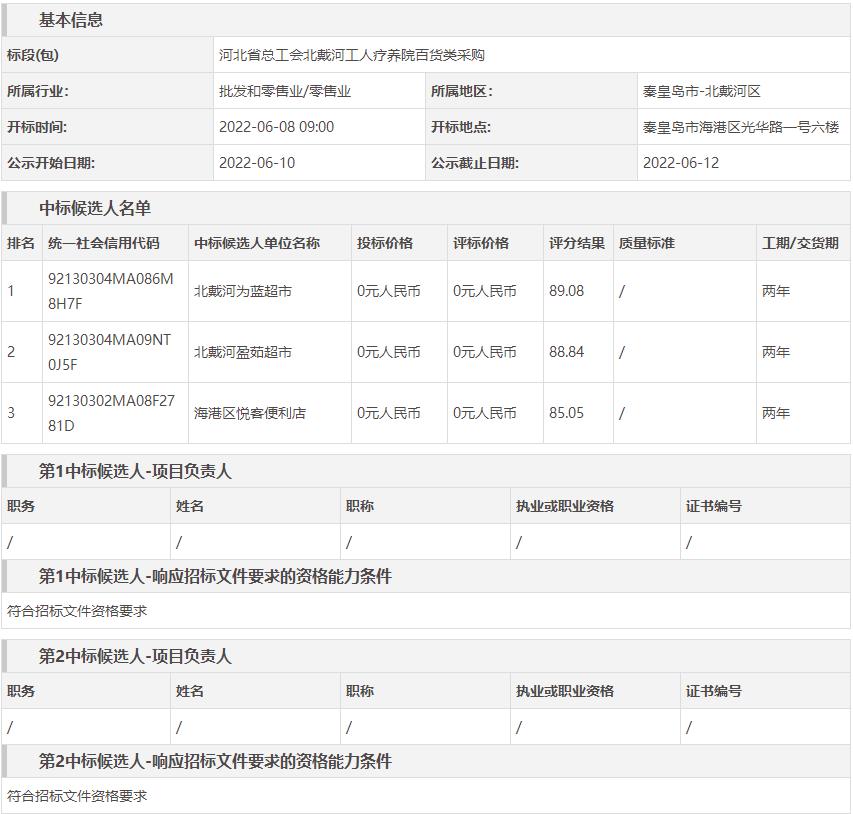Select the 海港区悦客便利店 candidate name
Screen dimensions: 853x814
250,413
